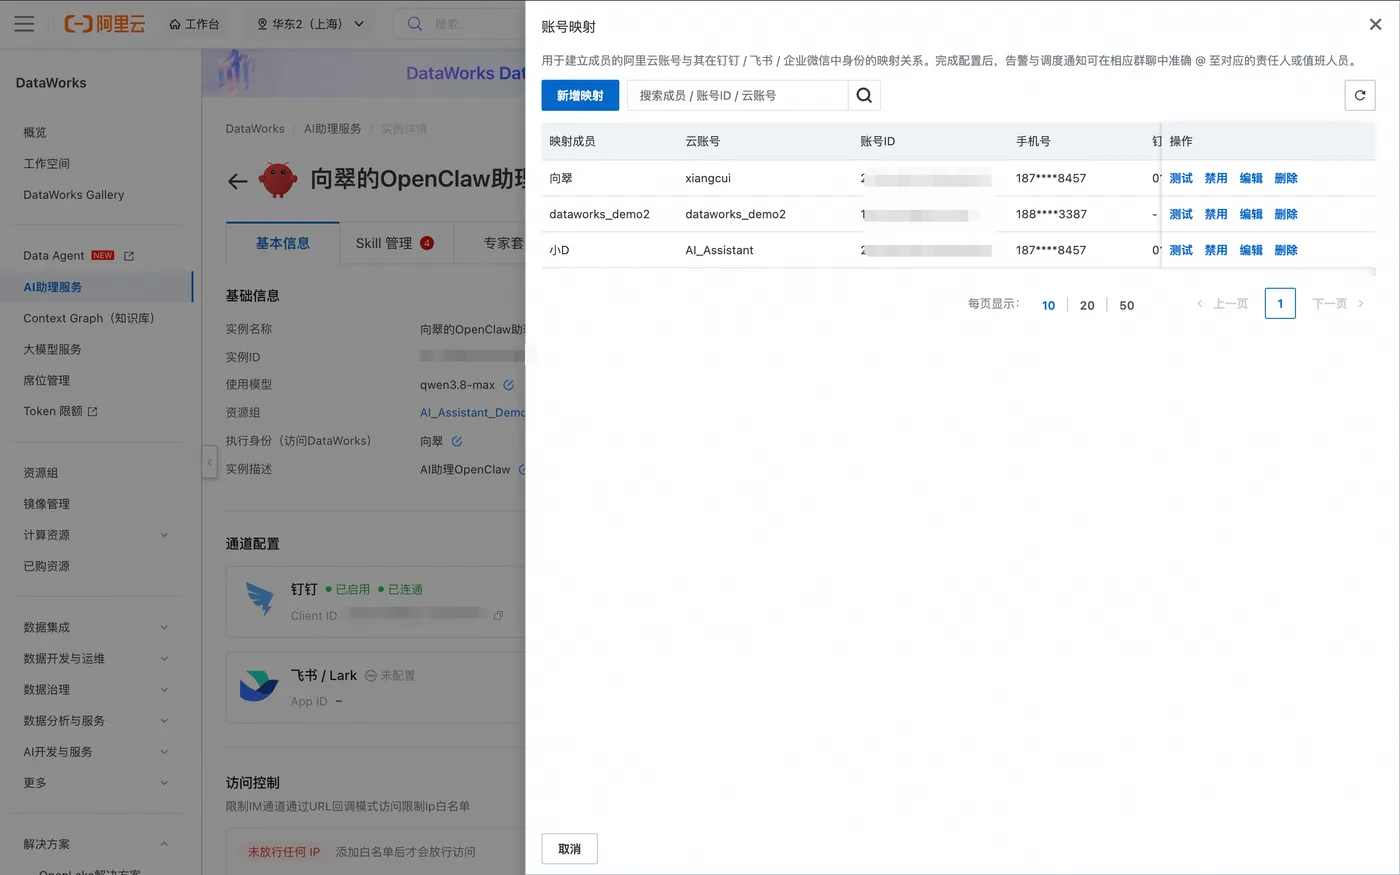
Task: Select the AI_Assistant cloud account cell
Action: click(x=719, y=250)
